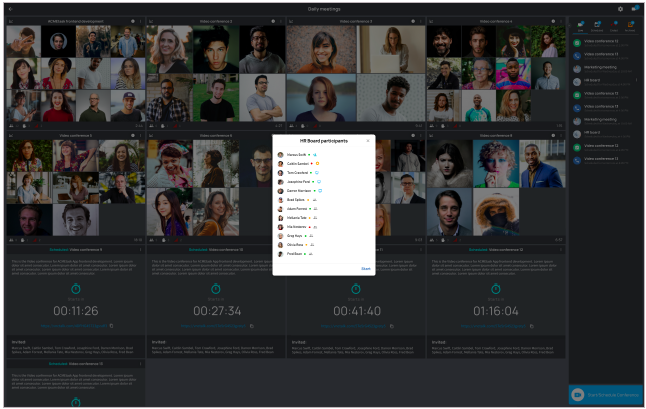Copy the Video conference 9 meeting link

click(112, 326)
